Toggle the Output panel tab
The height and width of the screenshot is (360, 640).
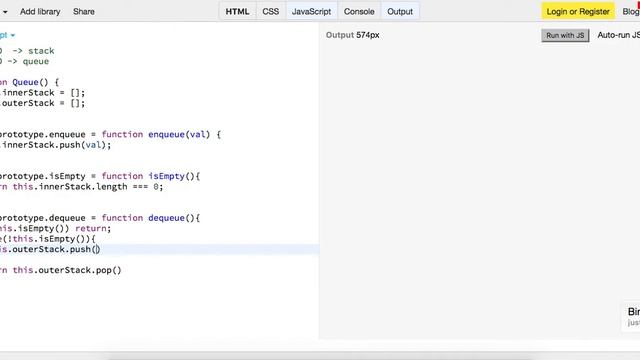point(400,11)
